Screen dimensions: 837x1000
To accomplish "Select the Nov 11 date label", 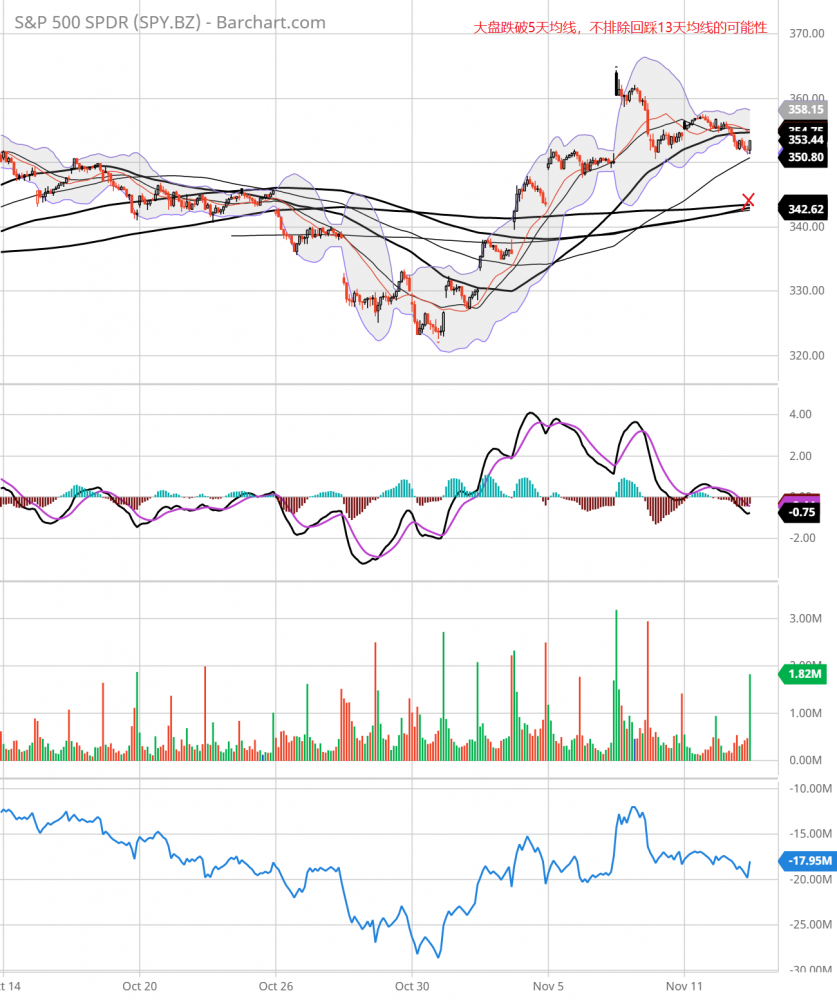I will coord(684,985).
